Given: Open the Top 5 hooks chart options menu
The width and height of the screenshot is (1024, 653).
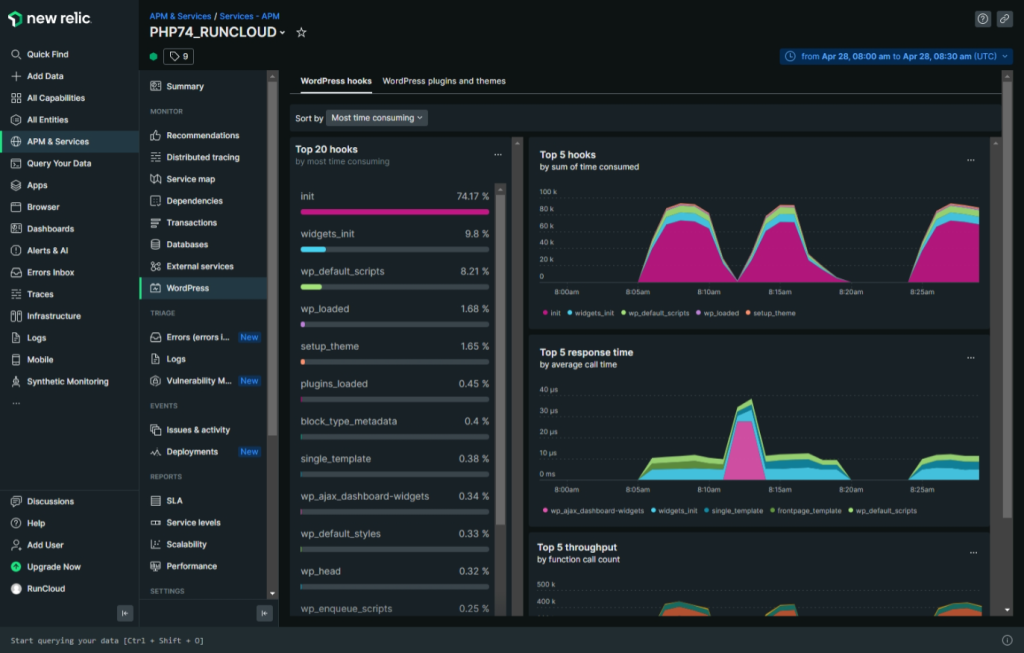Looking at the screenshot, I should 970,160.
